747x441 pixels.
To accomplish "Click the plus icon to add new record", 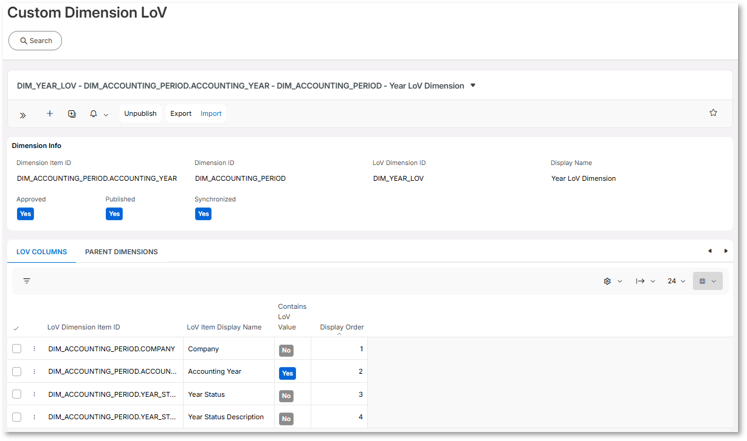I will pos(50,113).
